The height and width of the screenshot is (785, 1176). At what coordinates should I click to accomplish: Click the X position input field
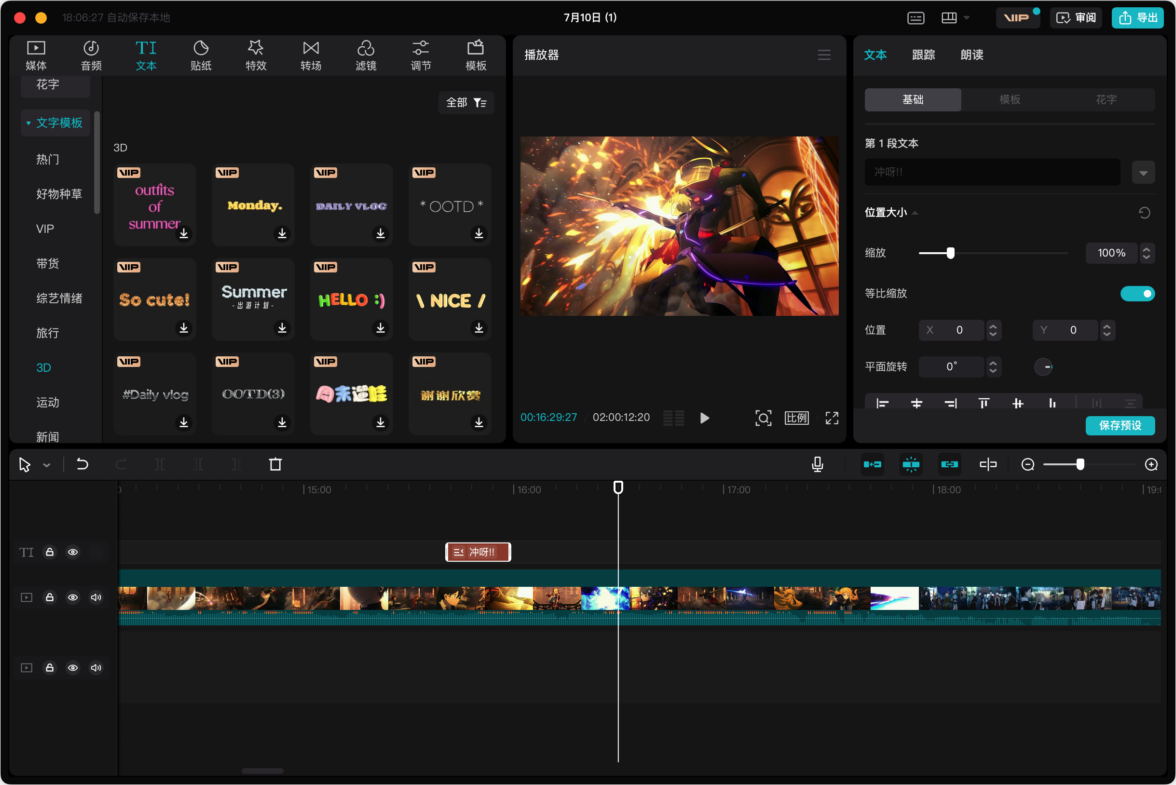952,330
